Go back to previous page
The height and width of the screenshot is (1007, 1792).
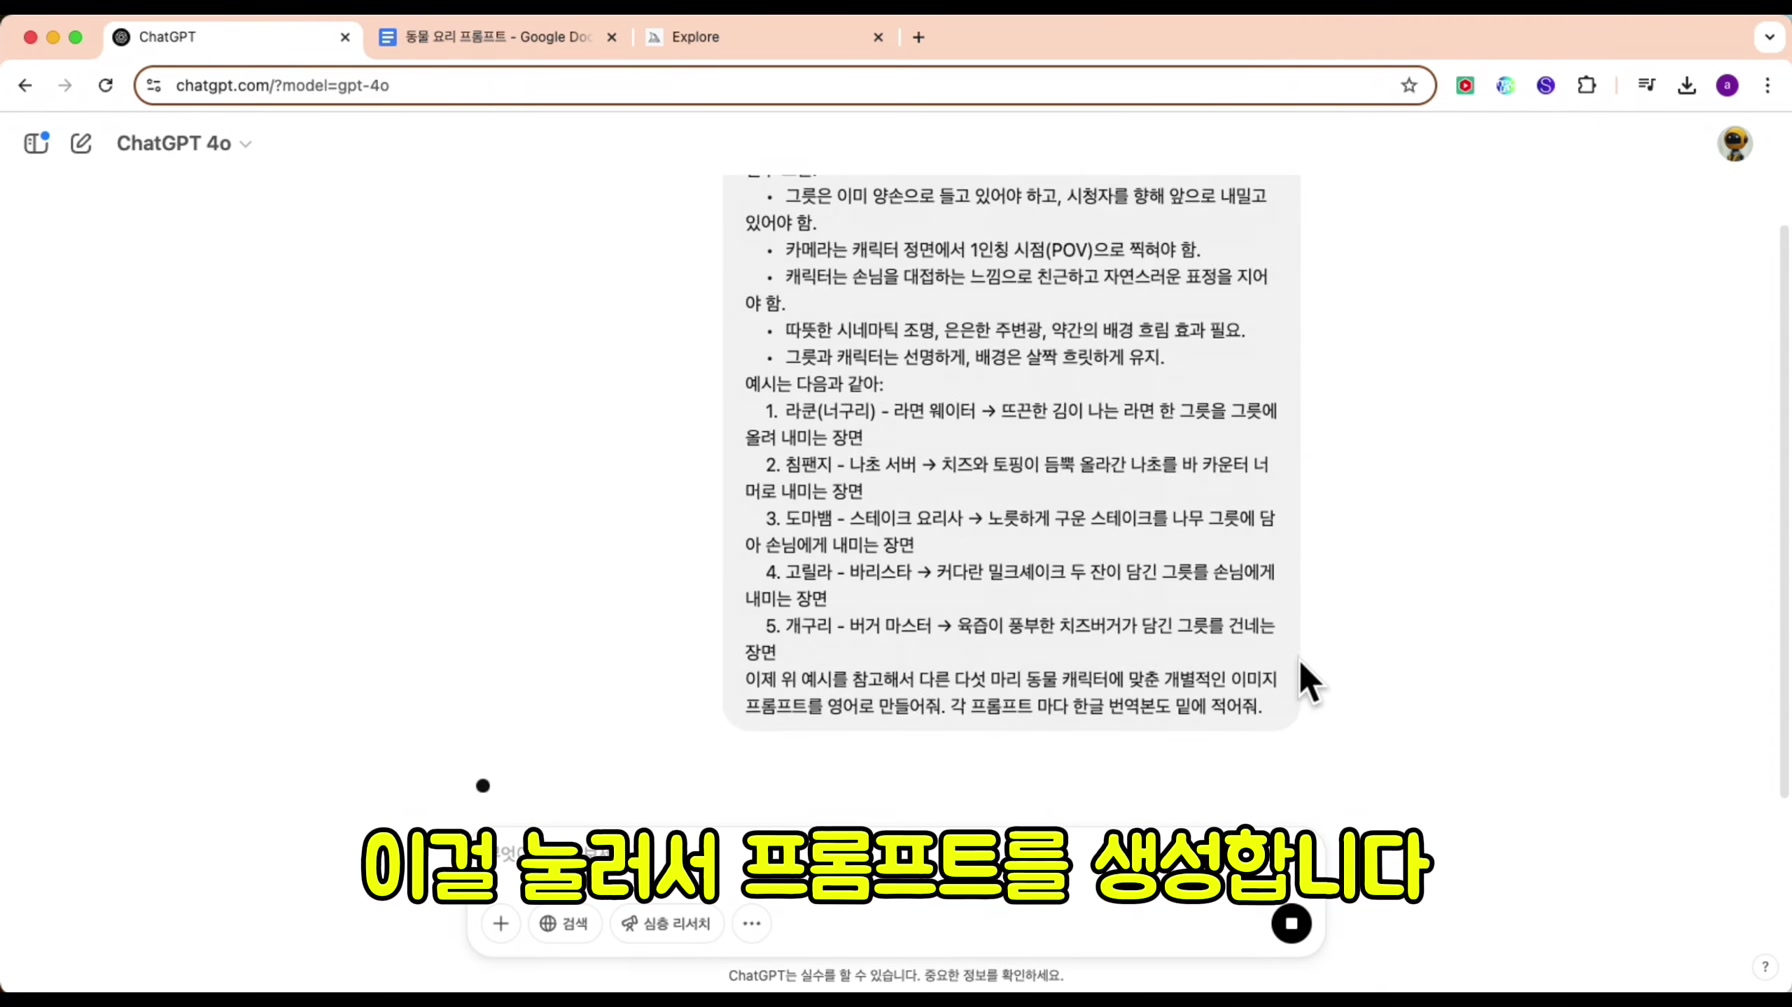25,85
